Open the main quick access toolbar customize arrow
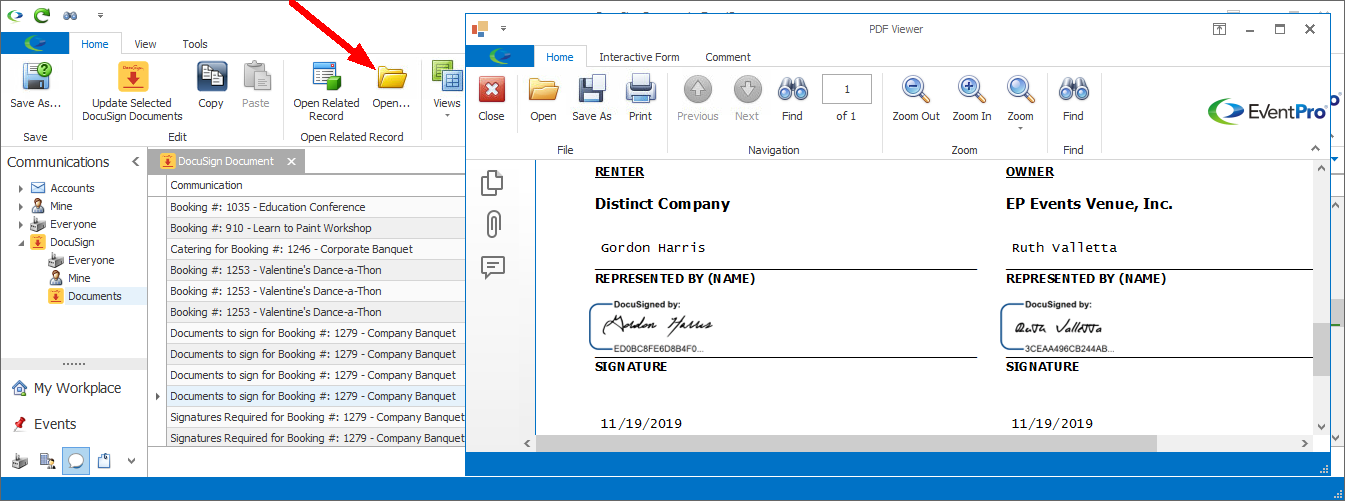The height and width of the screenshot is (501, 1345). click(x=100, y=16)
